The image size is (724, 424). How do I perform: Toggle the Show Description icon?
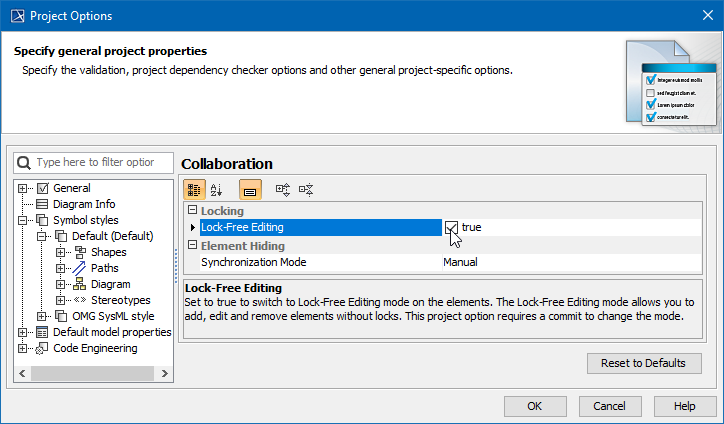(x=250, y=189)
